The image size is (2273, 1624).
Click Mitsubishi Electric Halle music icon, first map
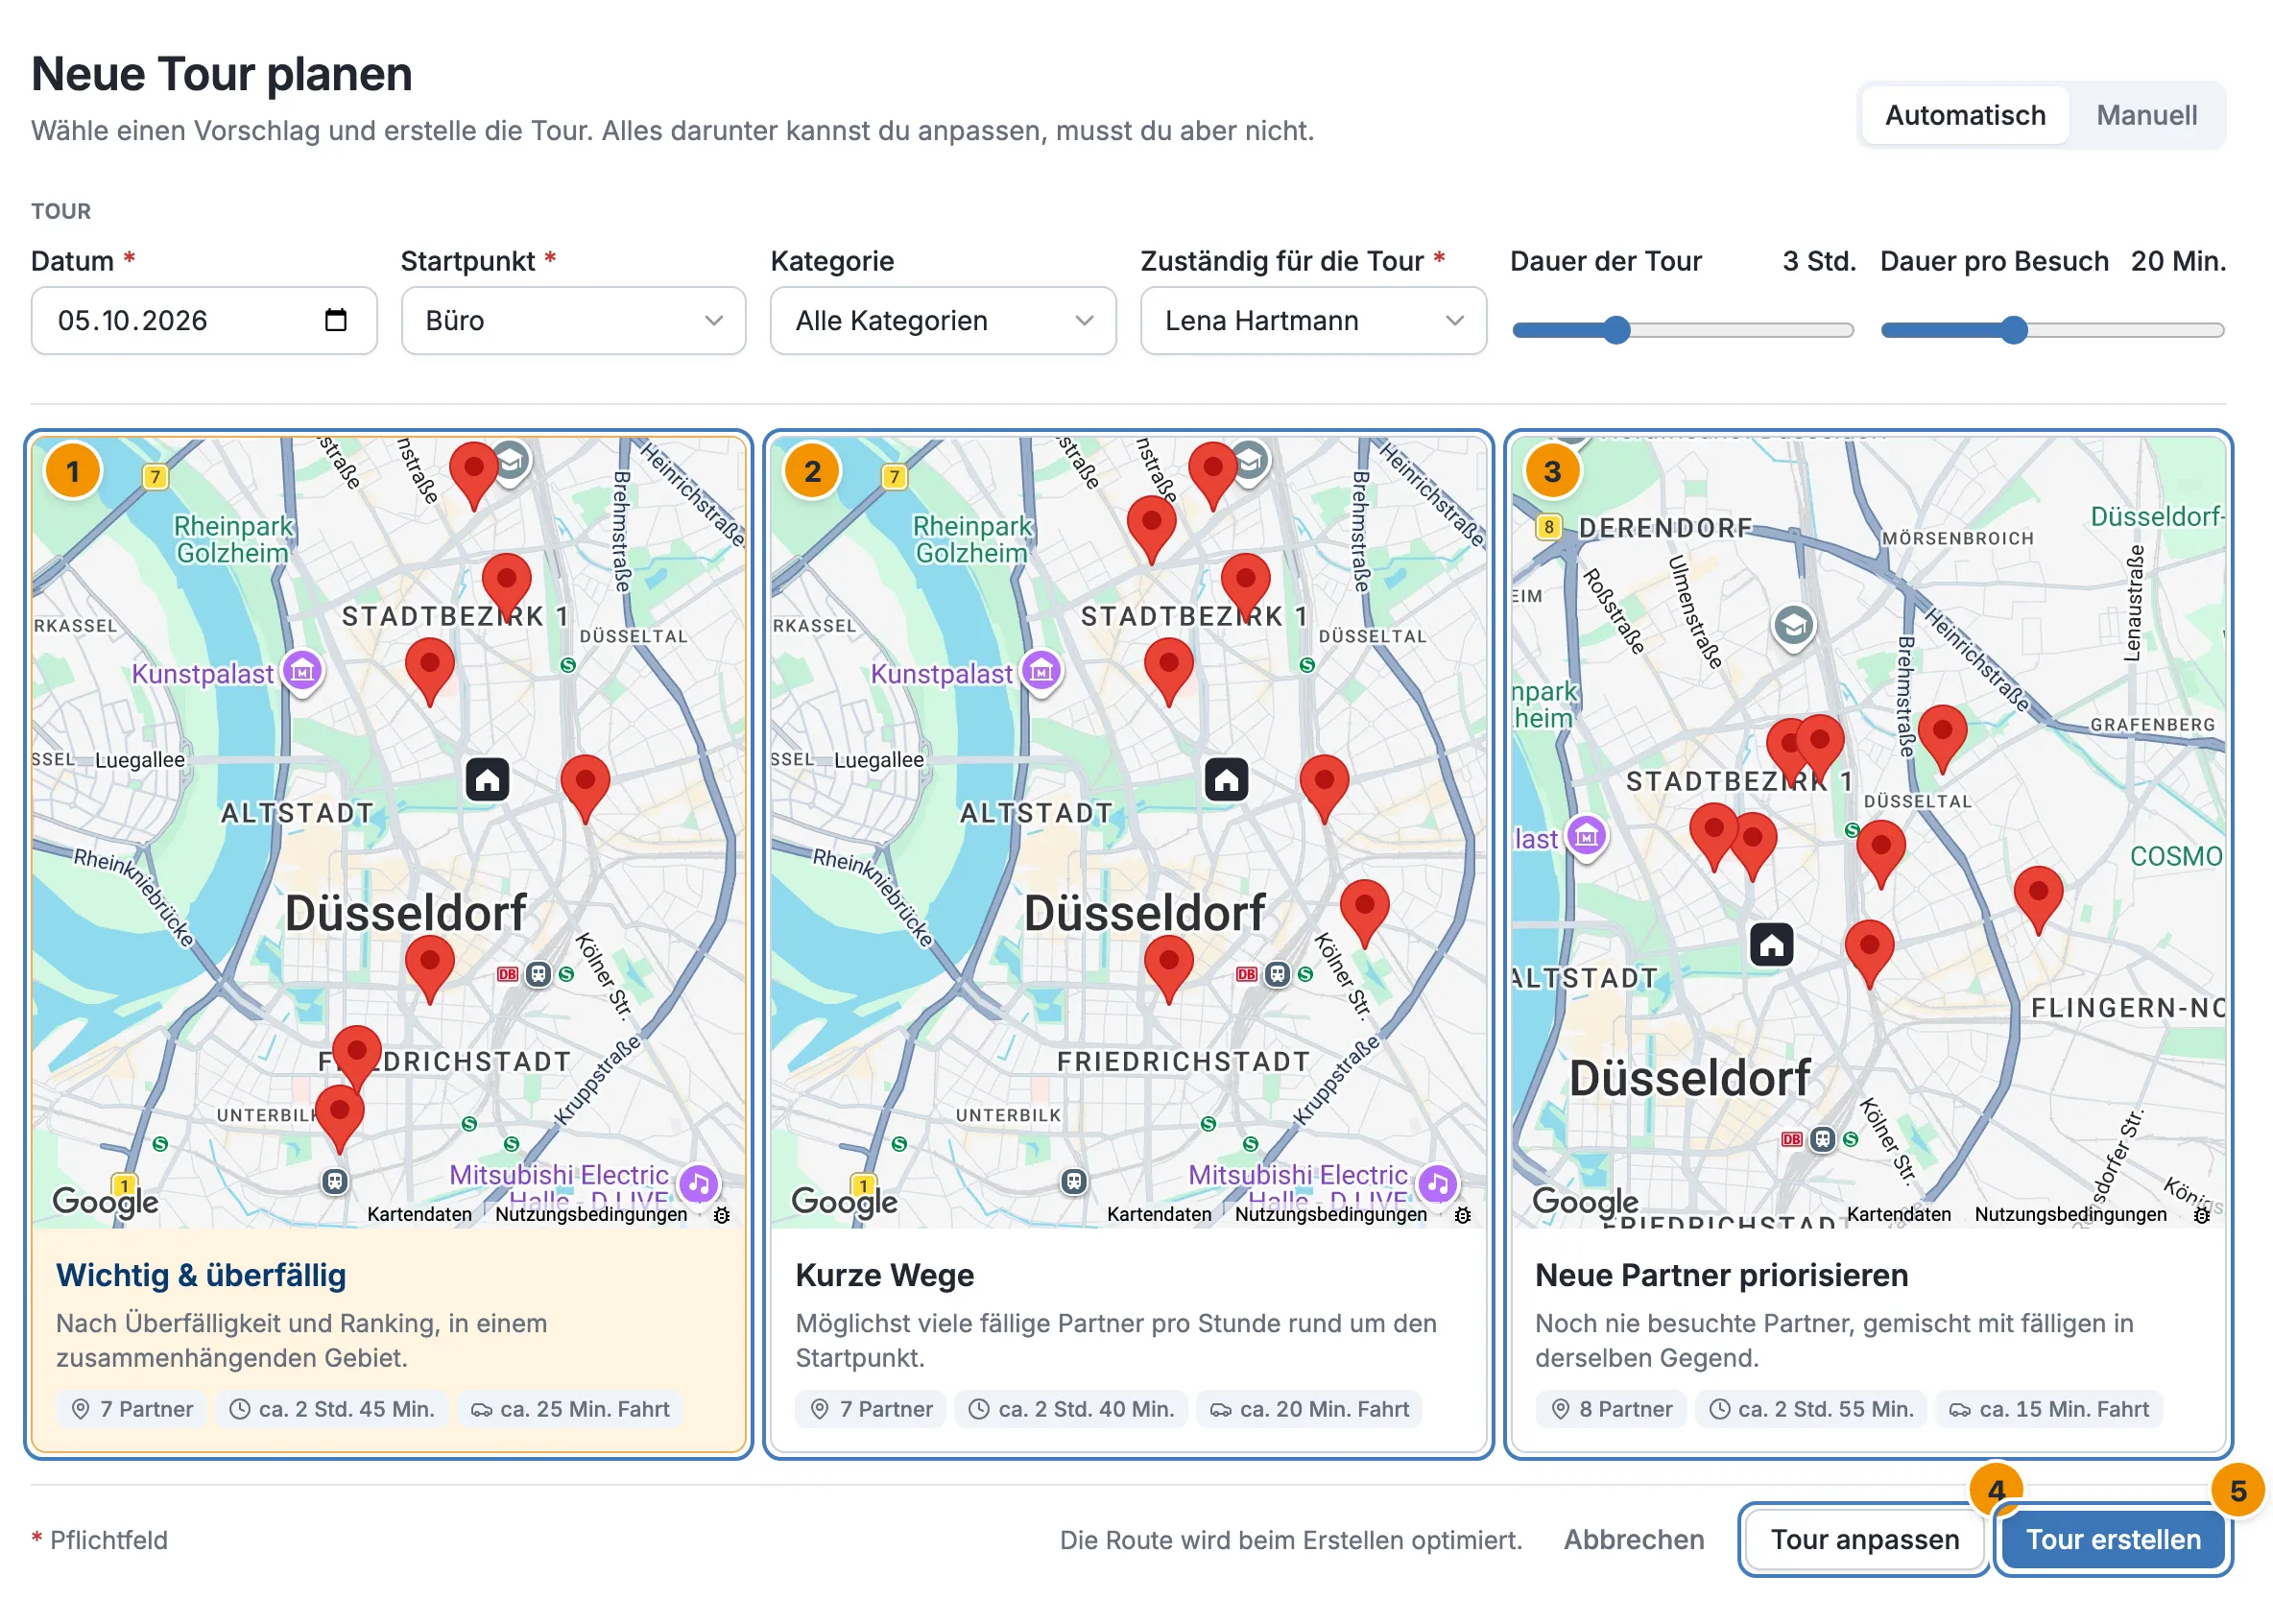point(699,1184)
